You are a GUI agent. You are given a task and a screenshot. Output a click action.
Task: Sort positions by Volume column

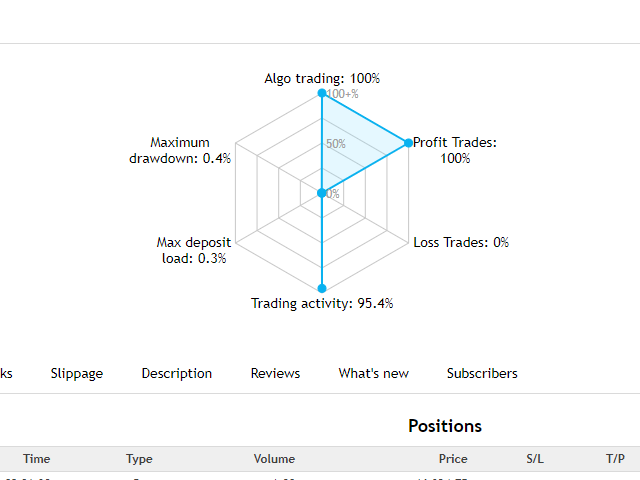click(274, 459)
